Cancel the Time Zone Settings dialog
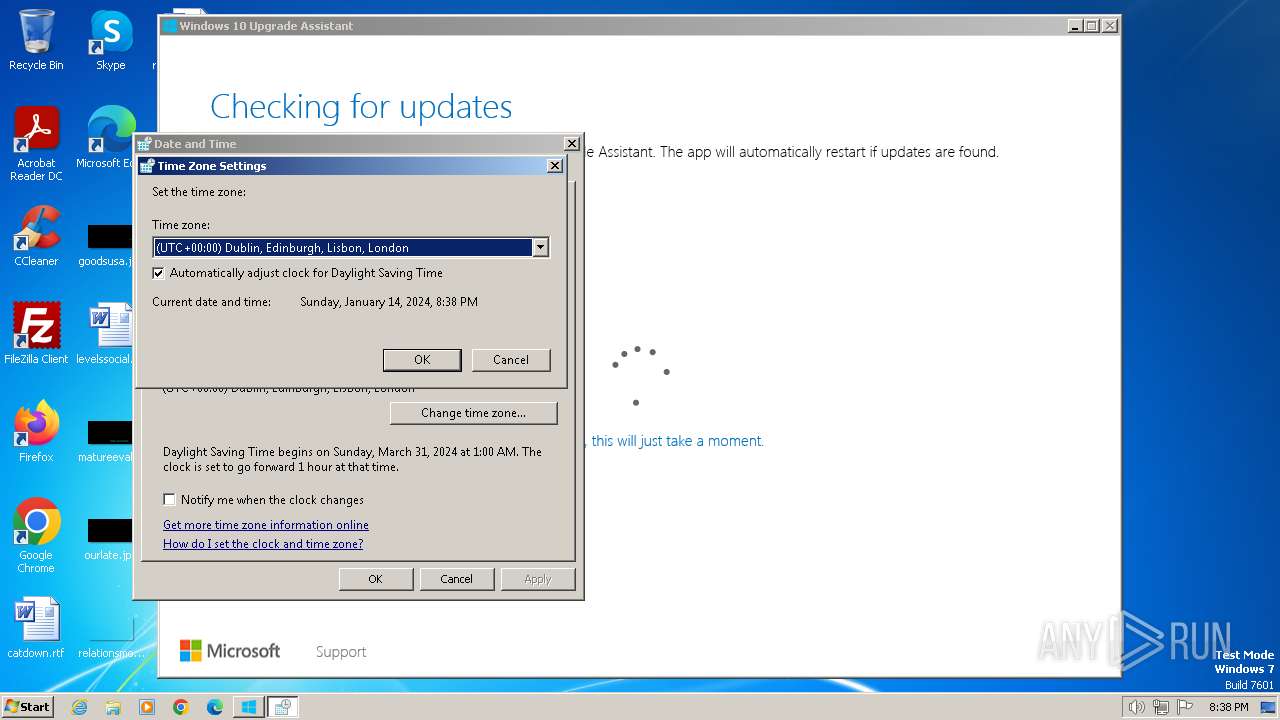This screenshot has height=720, width=1280. [x=511, y=360]
